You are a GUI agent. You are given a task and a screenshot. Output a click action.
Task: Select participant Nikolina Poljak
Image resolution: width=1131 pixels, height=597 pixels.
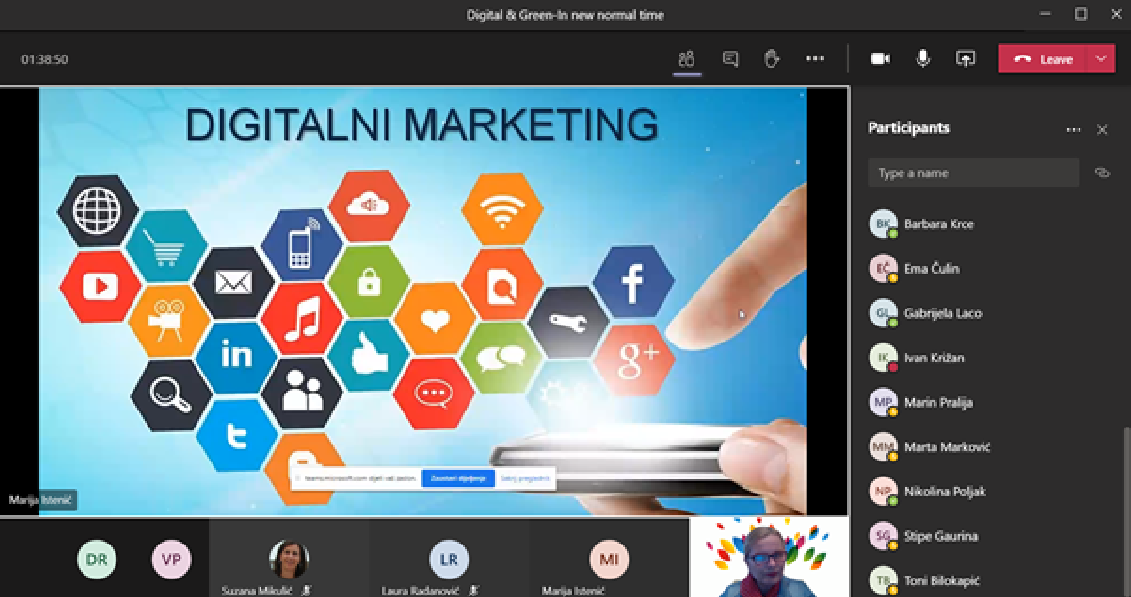(x=990, y=492)
